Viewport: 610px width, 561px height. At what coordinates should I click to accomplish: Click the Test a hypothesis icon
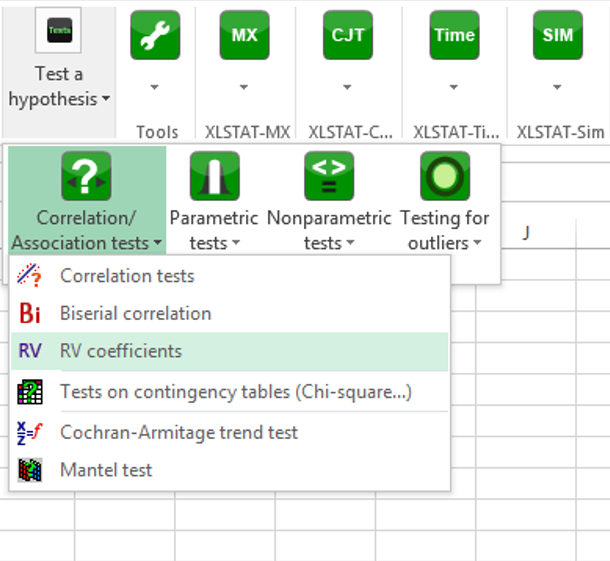tap(58, 30)
